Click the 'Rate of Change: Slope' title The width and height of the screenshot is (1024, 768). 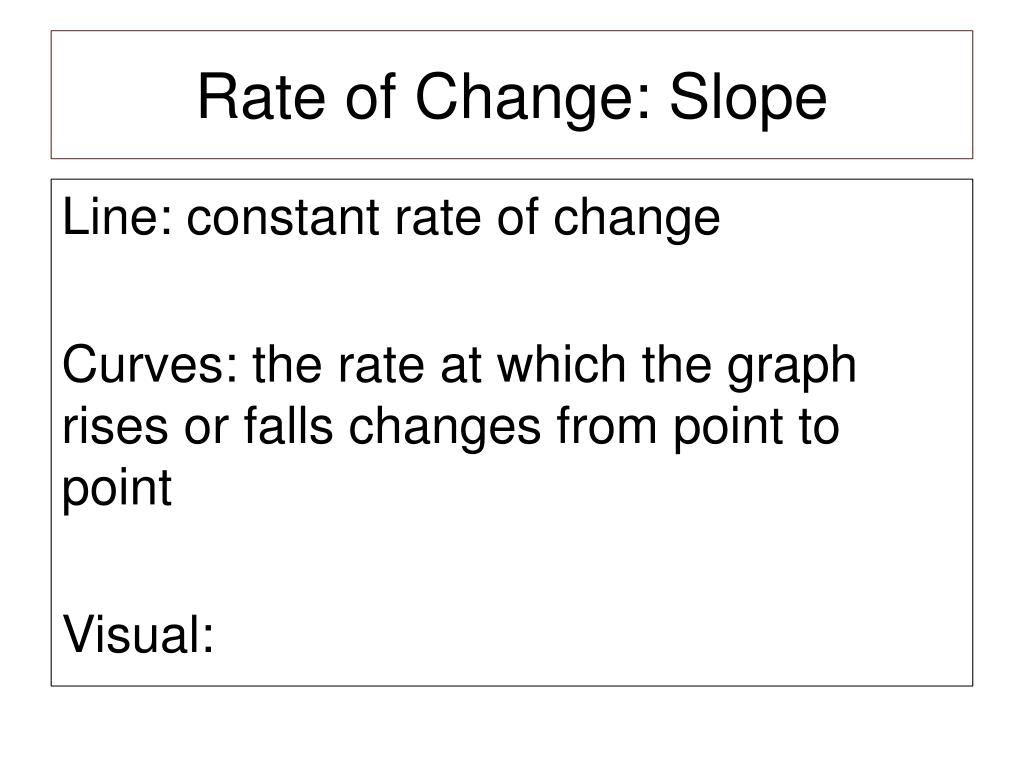click(x=512, y=98)
